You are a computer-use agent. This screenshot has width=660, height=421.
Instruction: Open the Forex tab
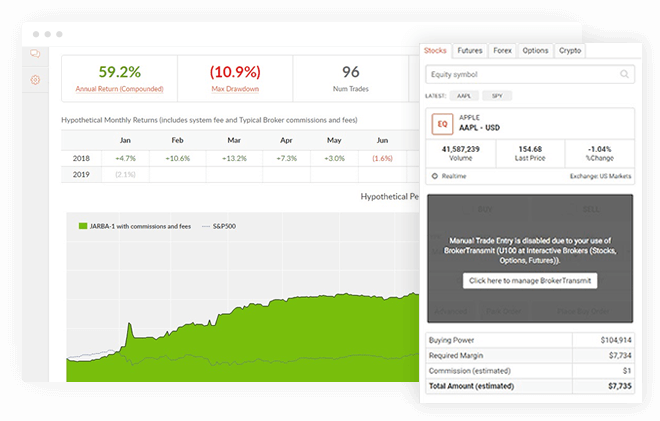coord(502,50)
